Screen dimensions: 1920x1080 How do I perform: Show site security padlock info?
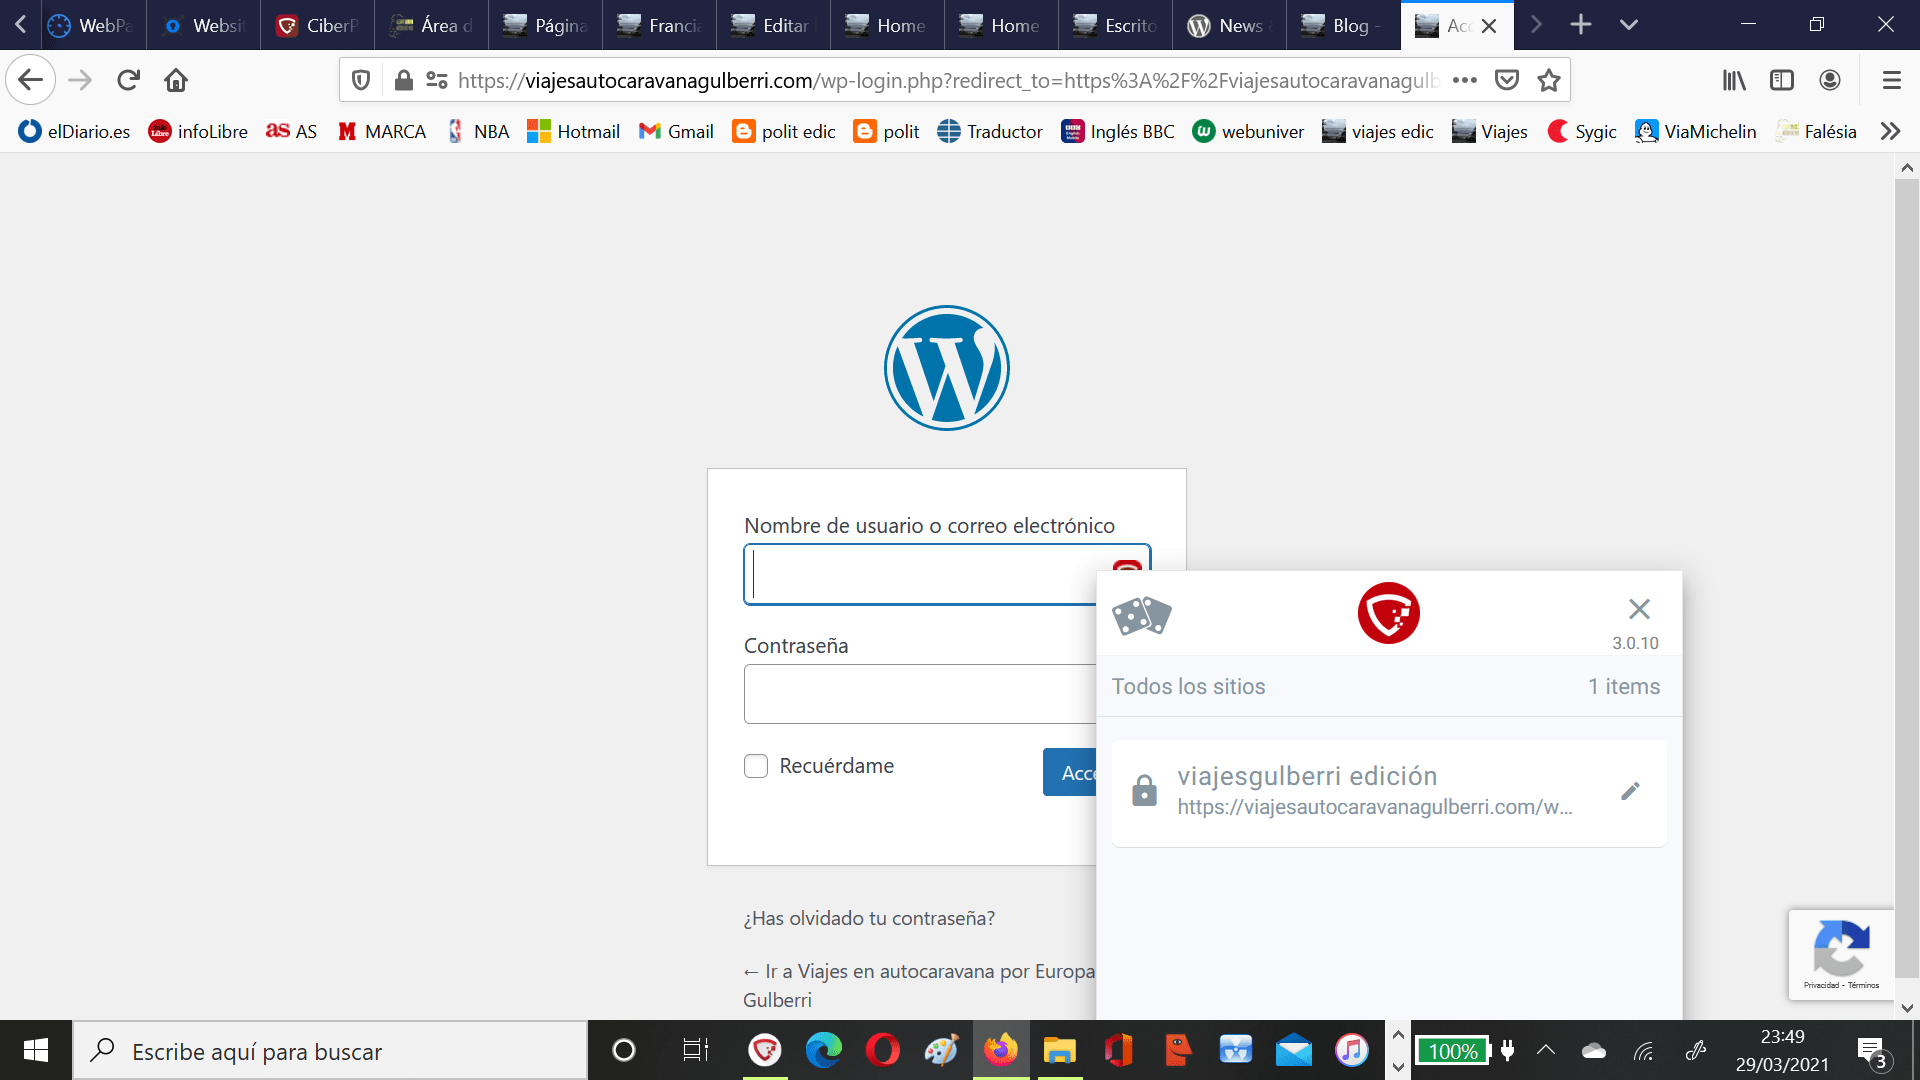tap(403, 80)
